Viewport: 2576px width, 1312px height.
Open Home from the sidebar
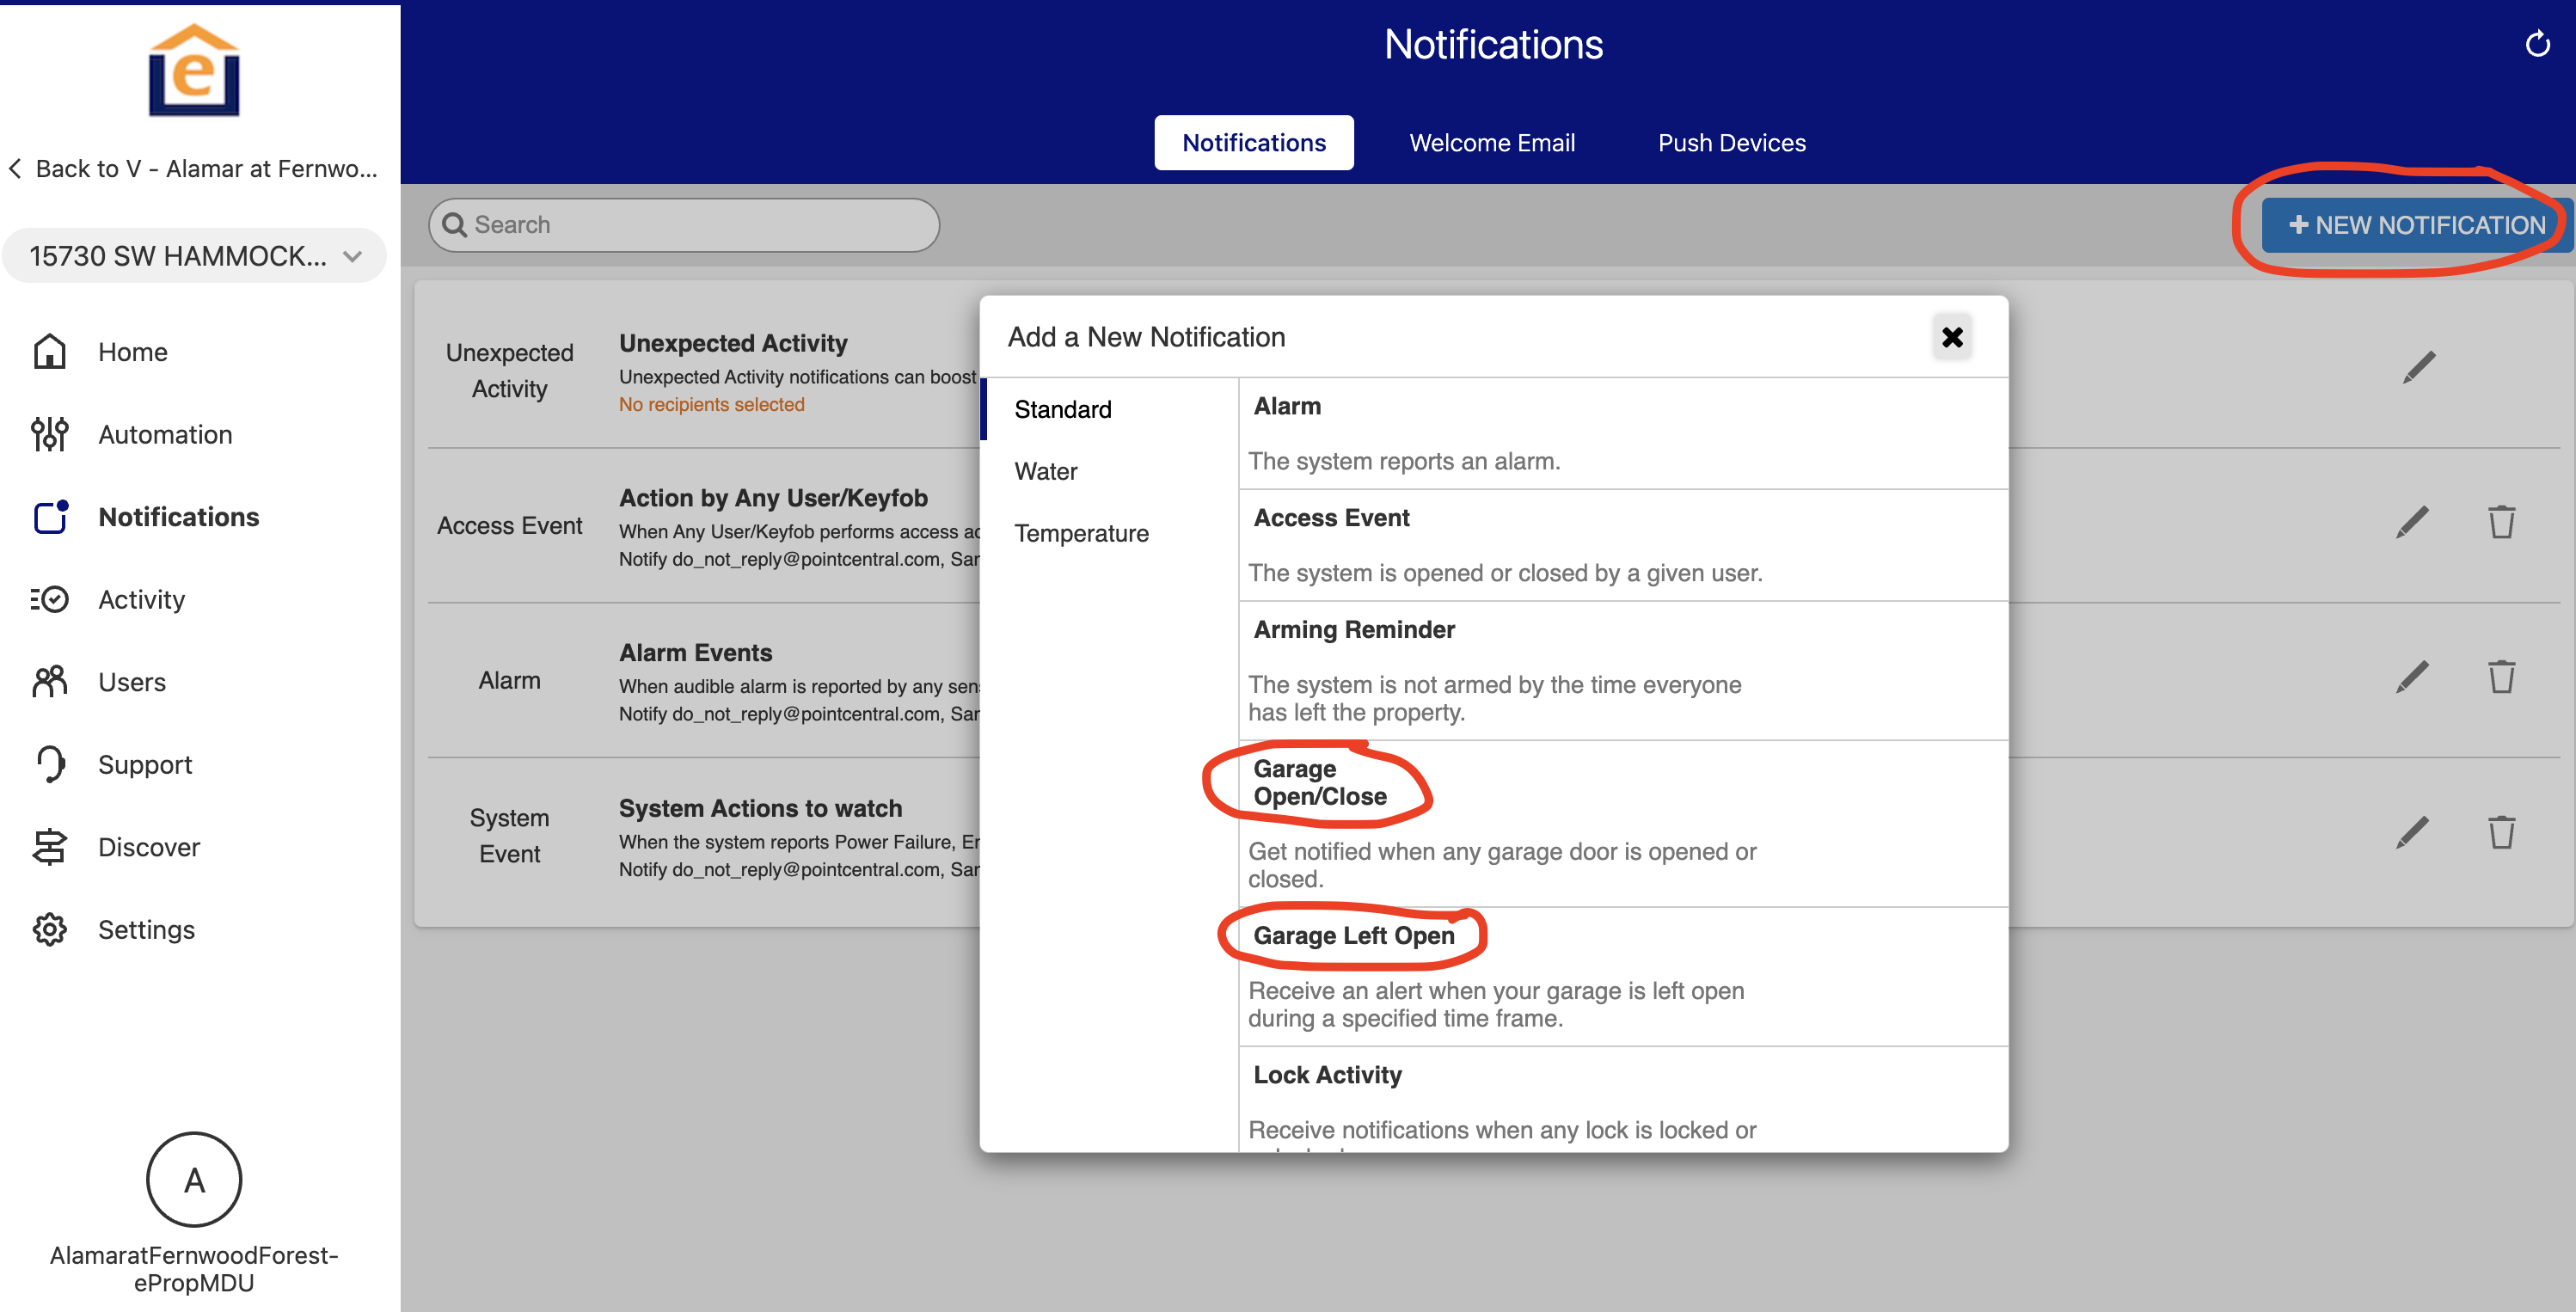[132, 352]
